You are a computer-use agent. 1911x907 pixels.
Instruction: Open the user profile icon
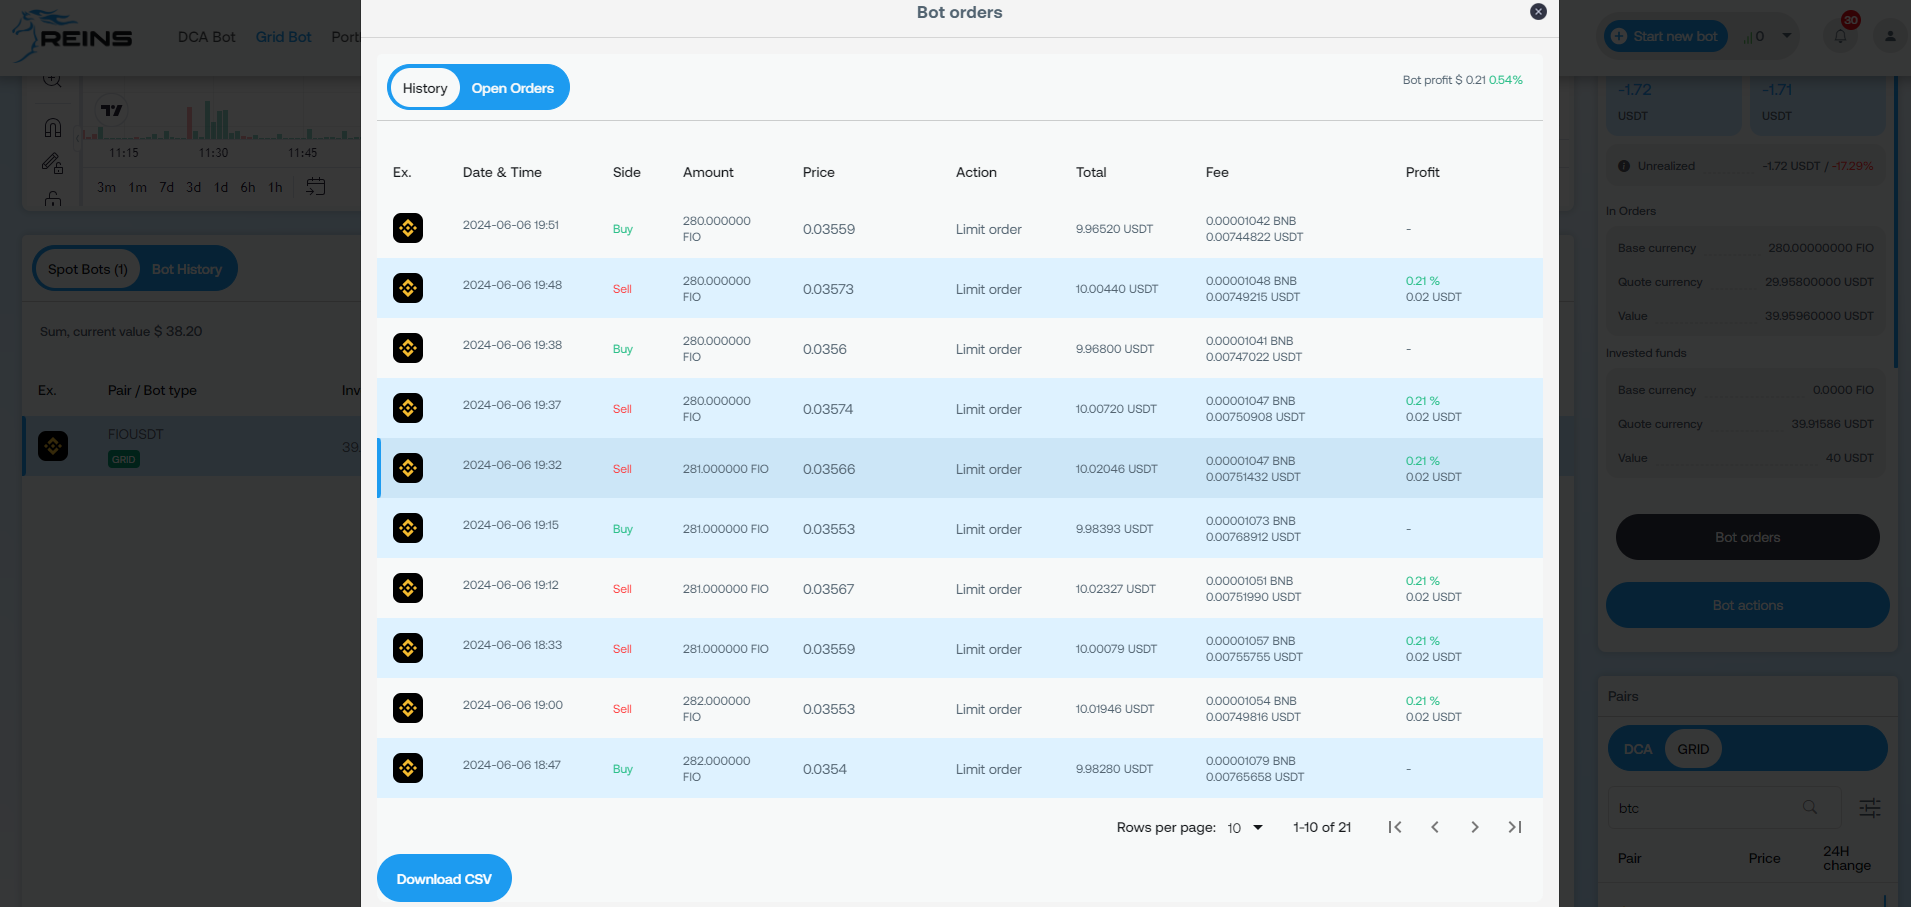pyautogui.click(x=1889, y=36)
